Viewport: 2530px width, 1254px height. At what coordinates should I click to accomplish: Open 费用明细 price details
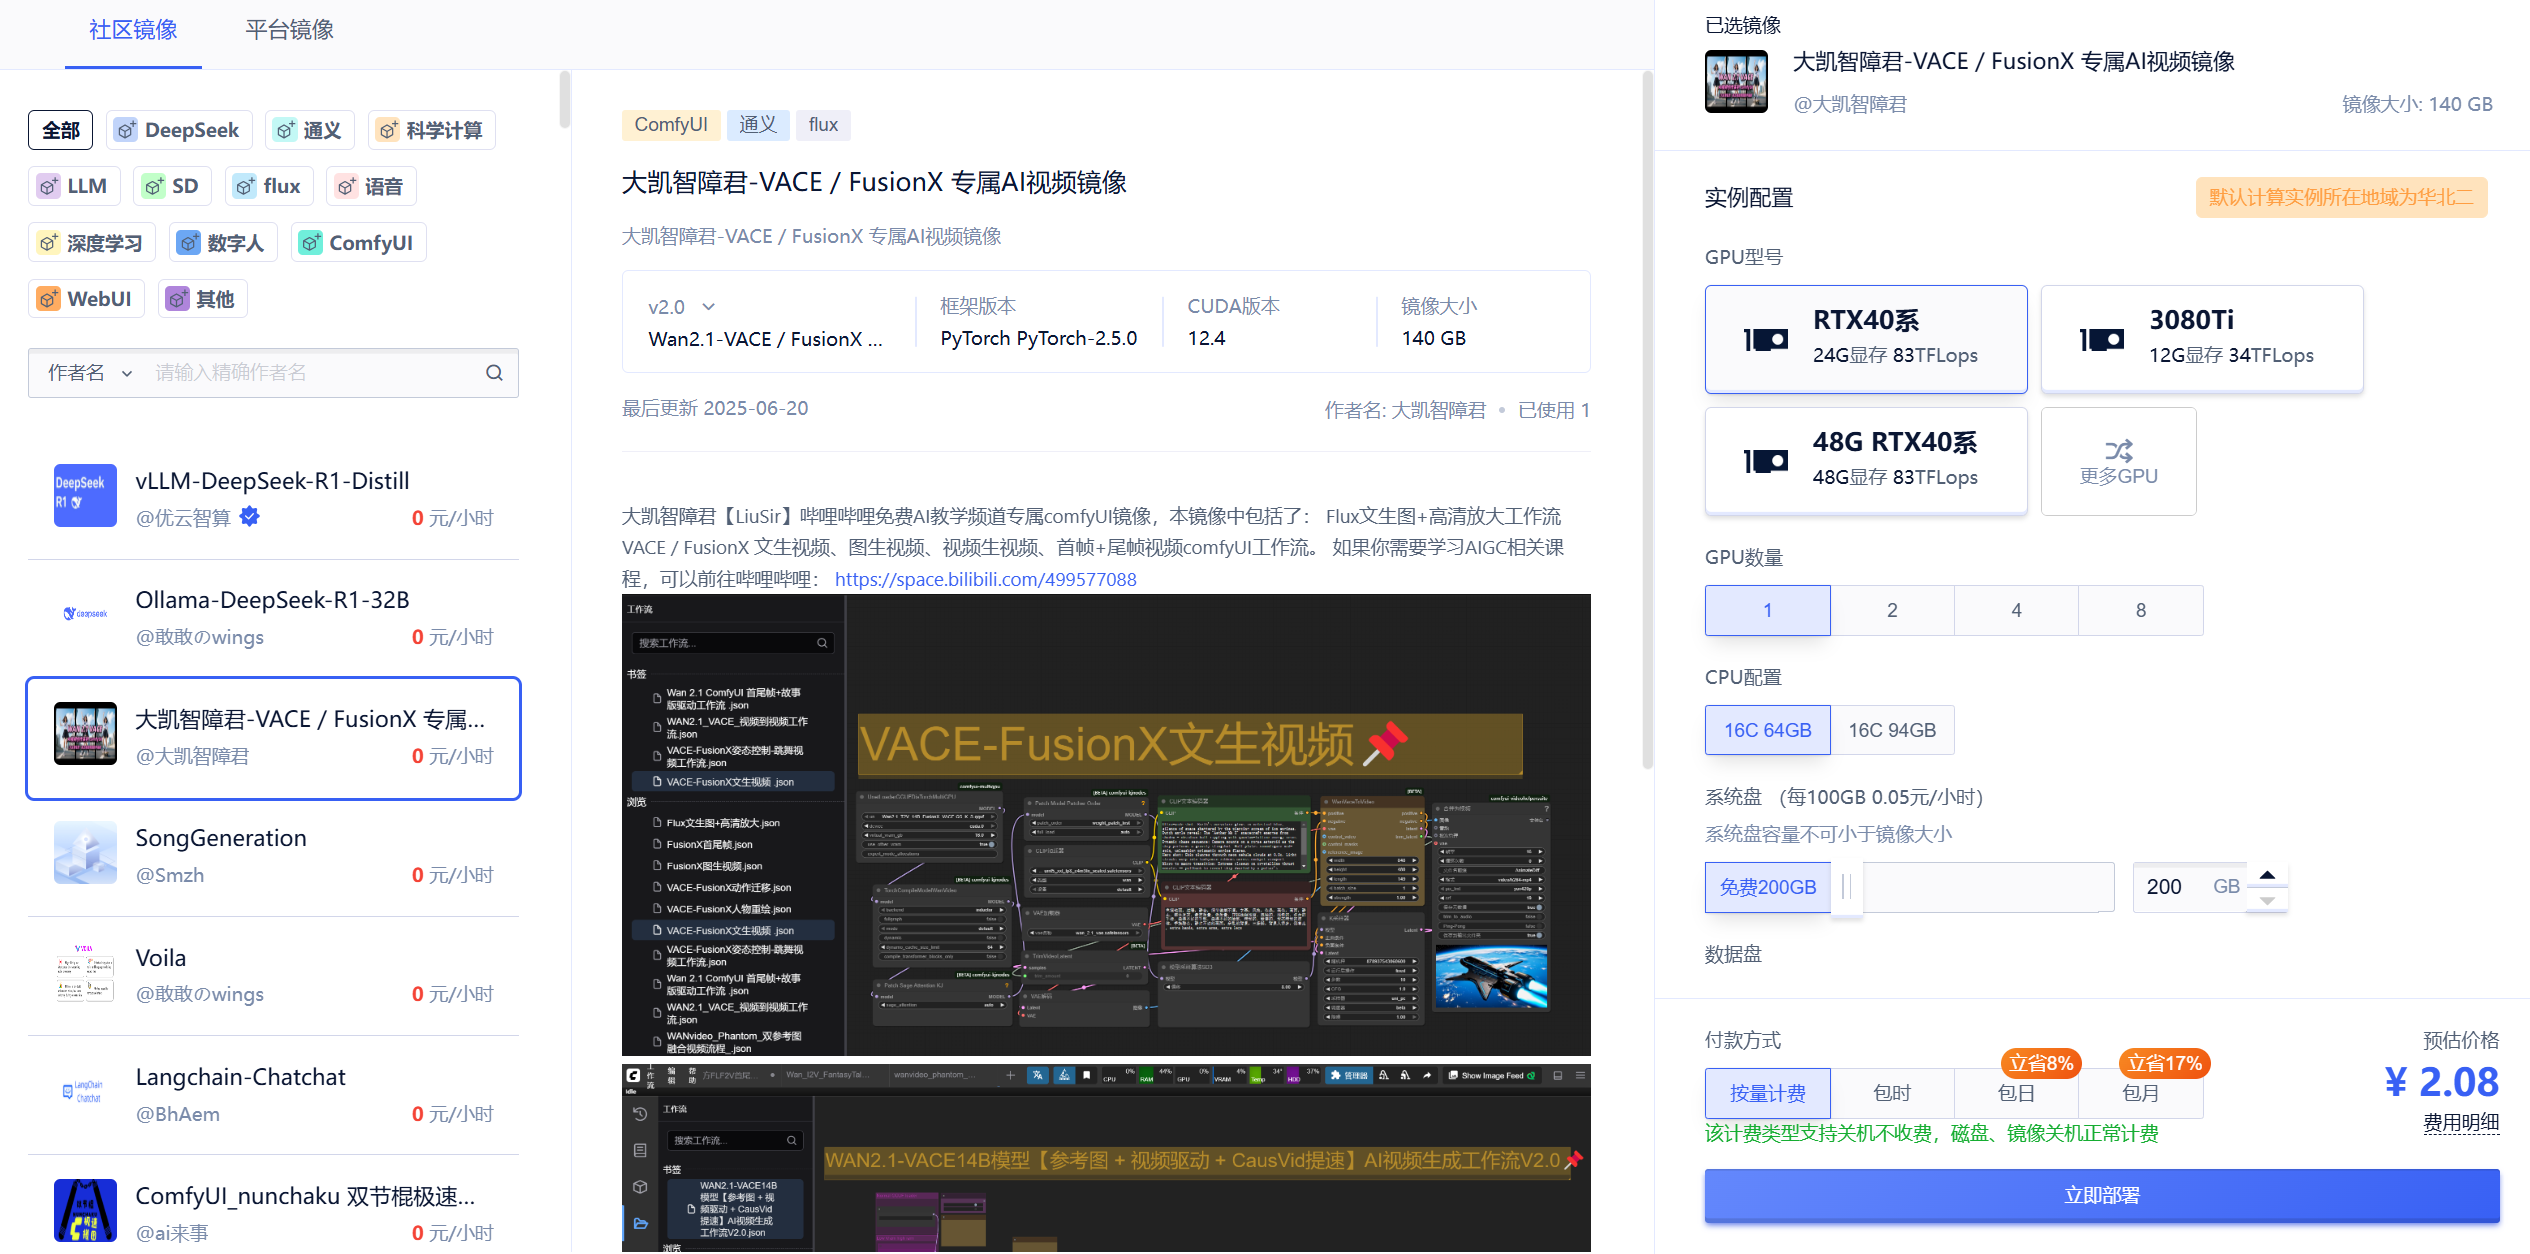(x=2460, y=1123)
